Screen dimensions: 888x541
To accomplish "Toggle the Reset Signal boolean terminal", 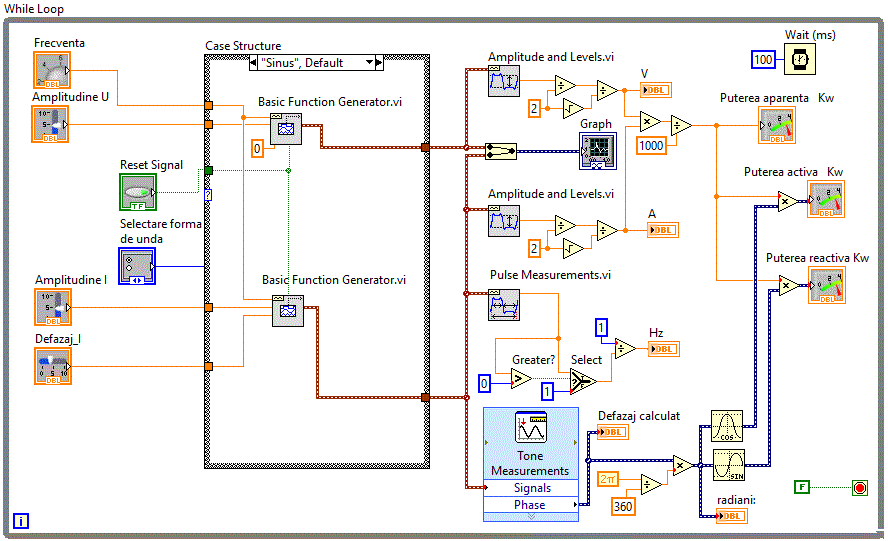I will [x=137, y=192].
